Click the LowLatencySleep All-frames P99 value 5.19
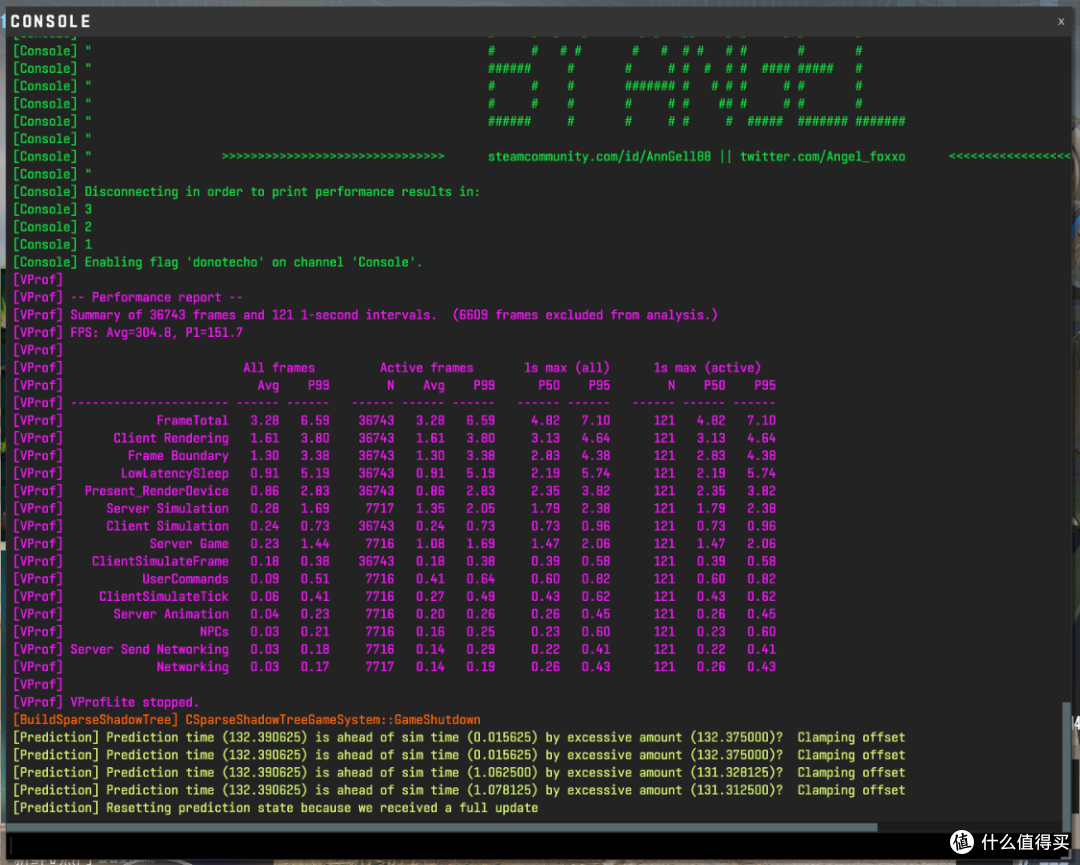Screen dimensions: 1080x865 [315, 474]
